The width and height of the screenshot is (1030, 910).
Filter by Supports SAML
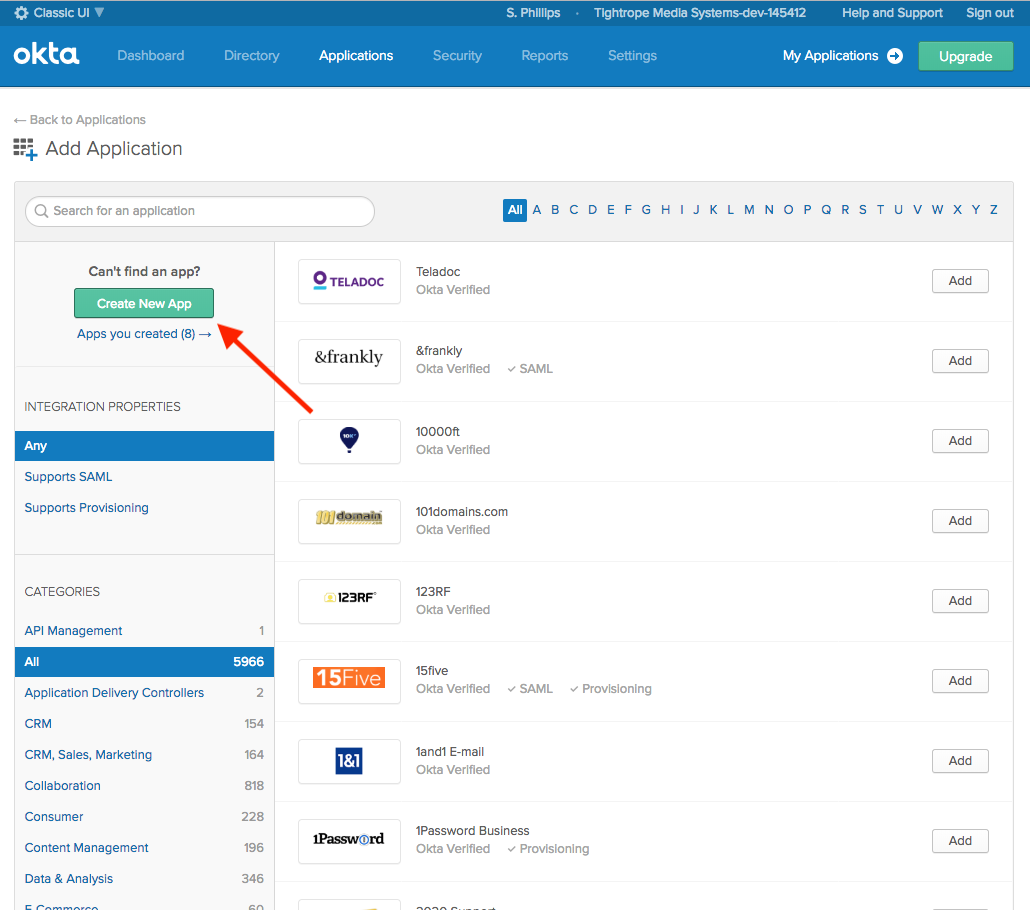tap(68, 477)
